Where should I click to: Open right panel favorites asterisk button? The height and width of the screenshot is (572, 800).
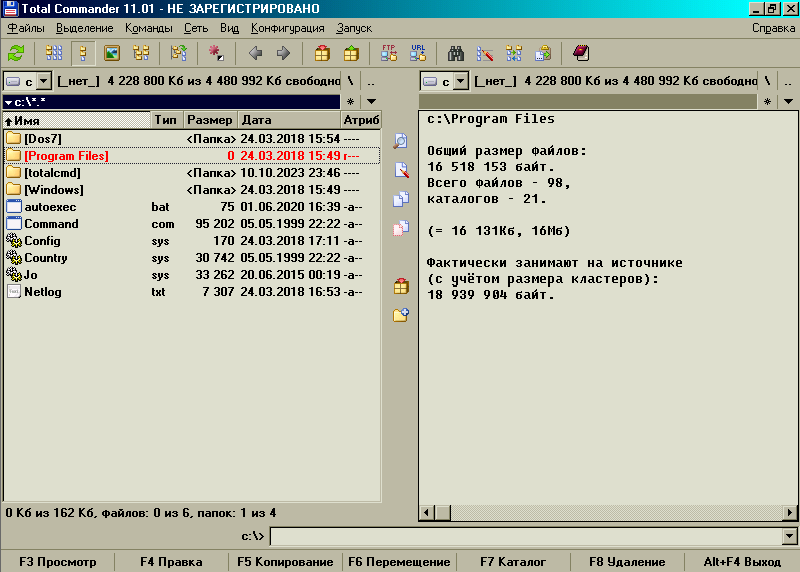click(x=767, y=102)
